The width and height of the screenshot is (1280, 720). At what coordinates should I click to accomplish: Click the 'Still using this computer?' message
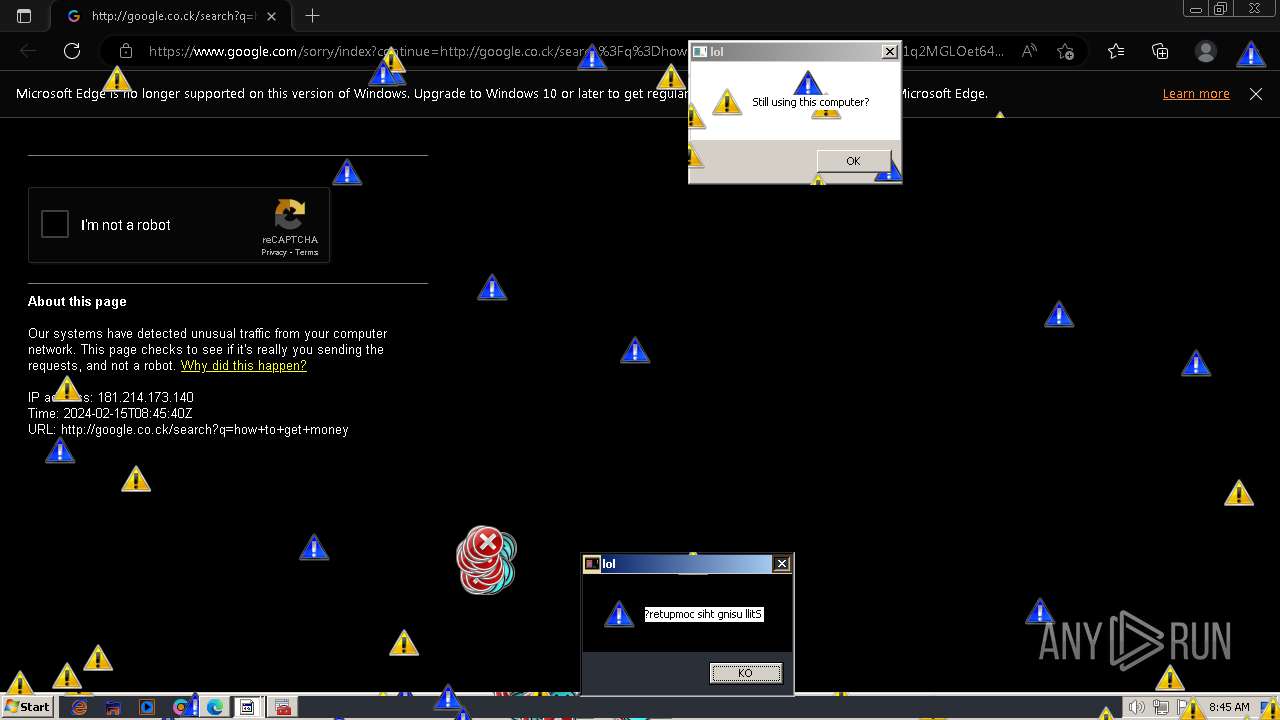coord(810,102)
